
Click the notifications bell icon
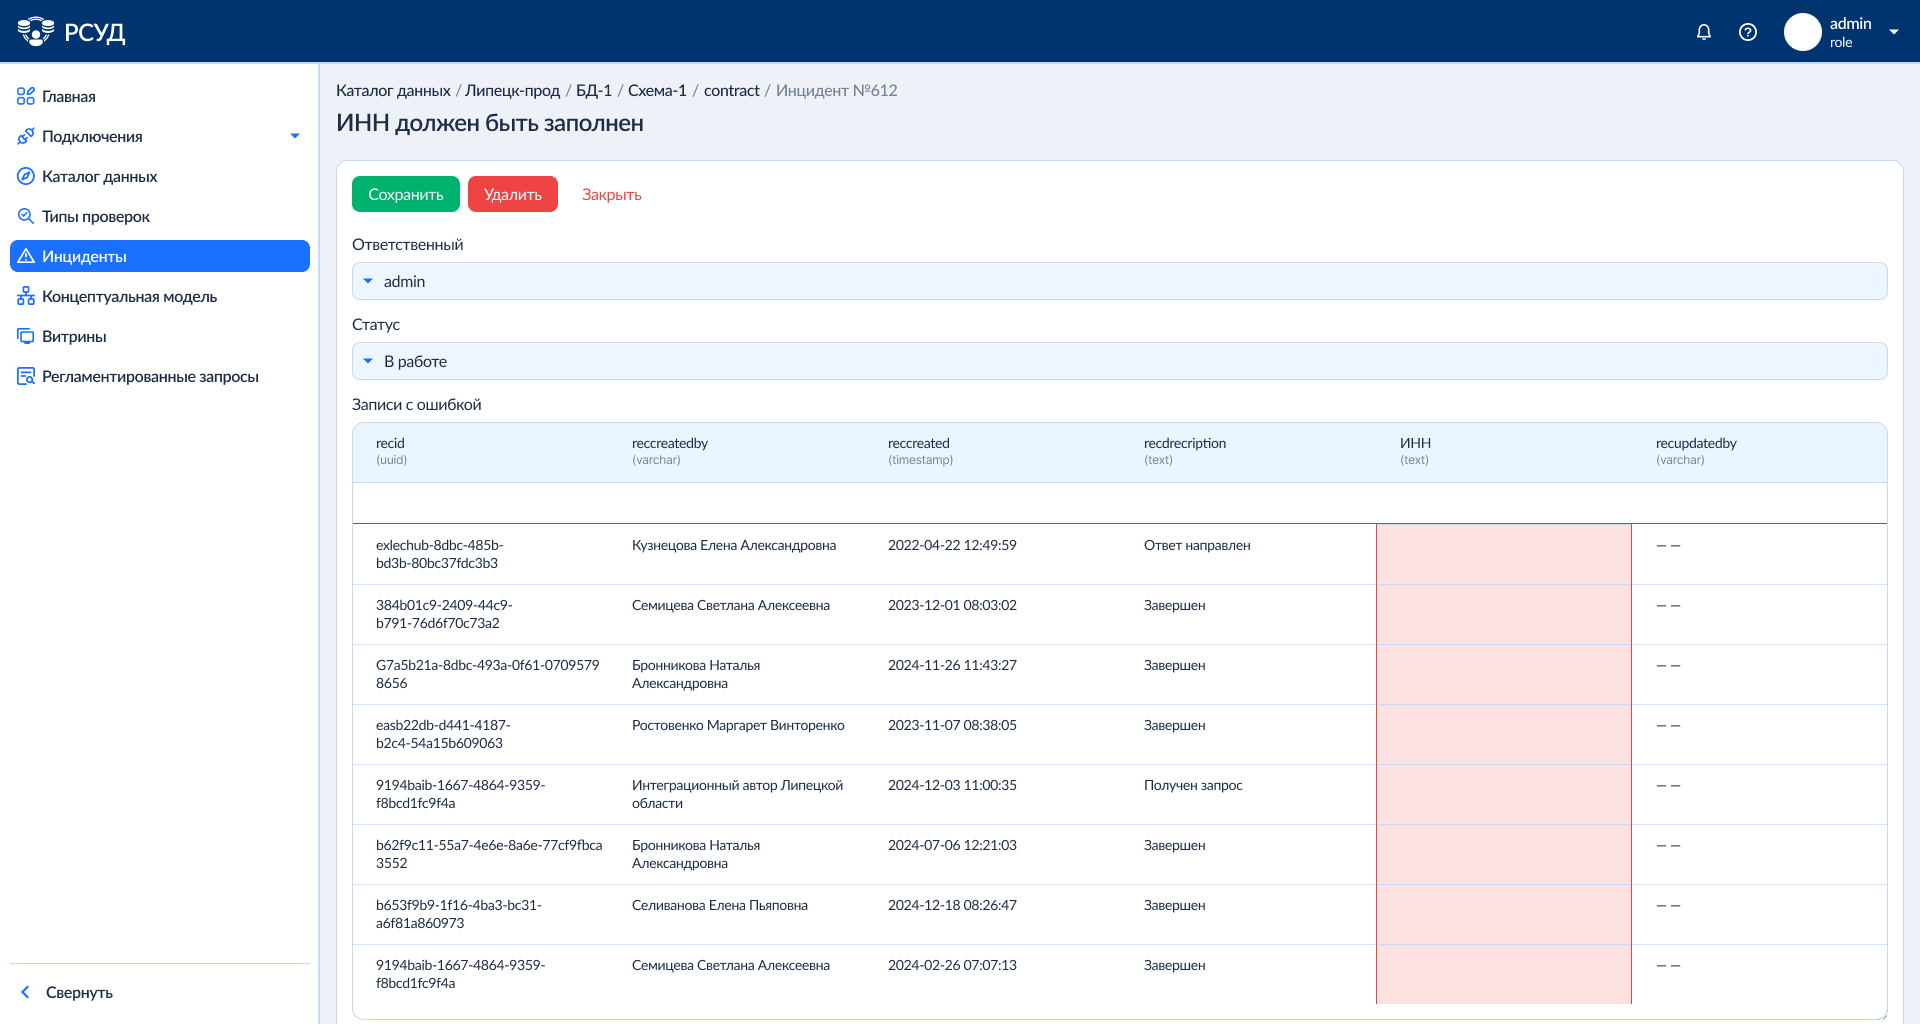click(1704, 32)
